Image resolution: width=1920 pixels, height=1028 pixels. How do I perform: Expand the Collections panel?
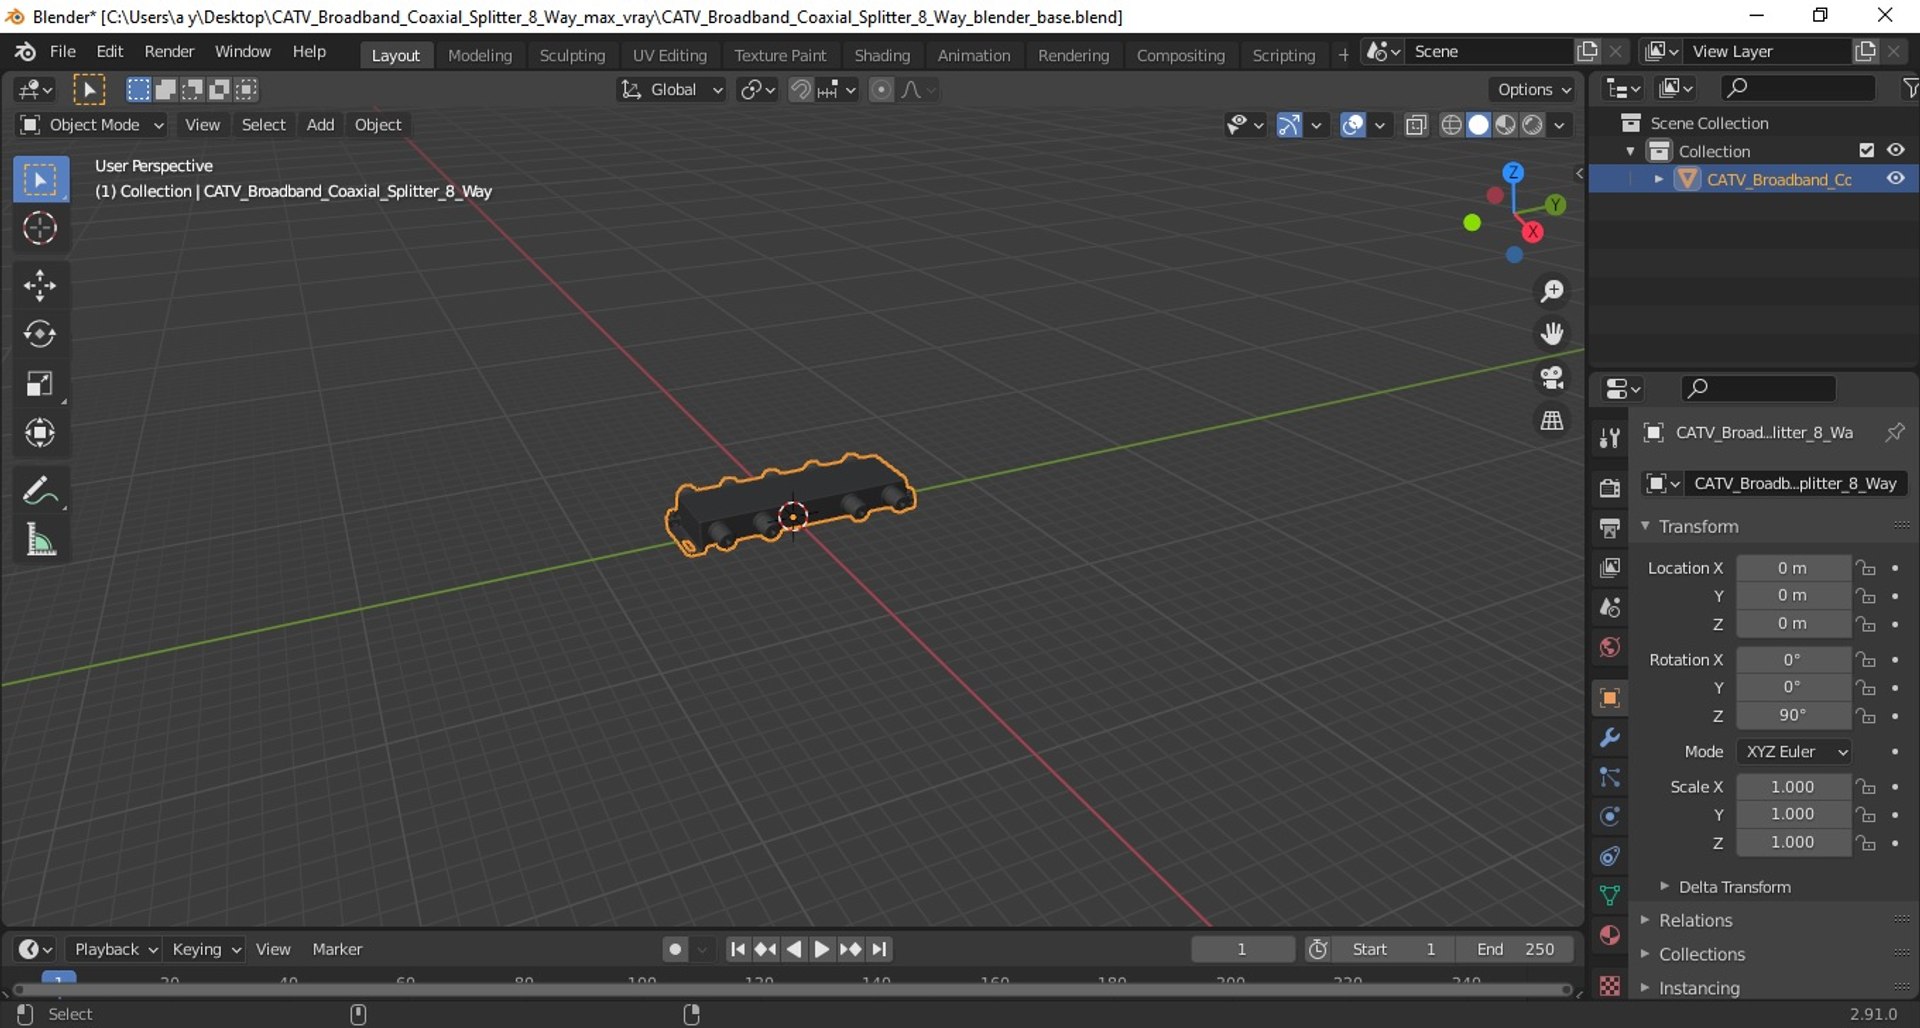[x=1701, y=954]
